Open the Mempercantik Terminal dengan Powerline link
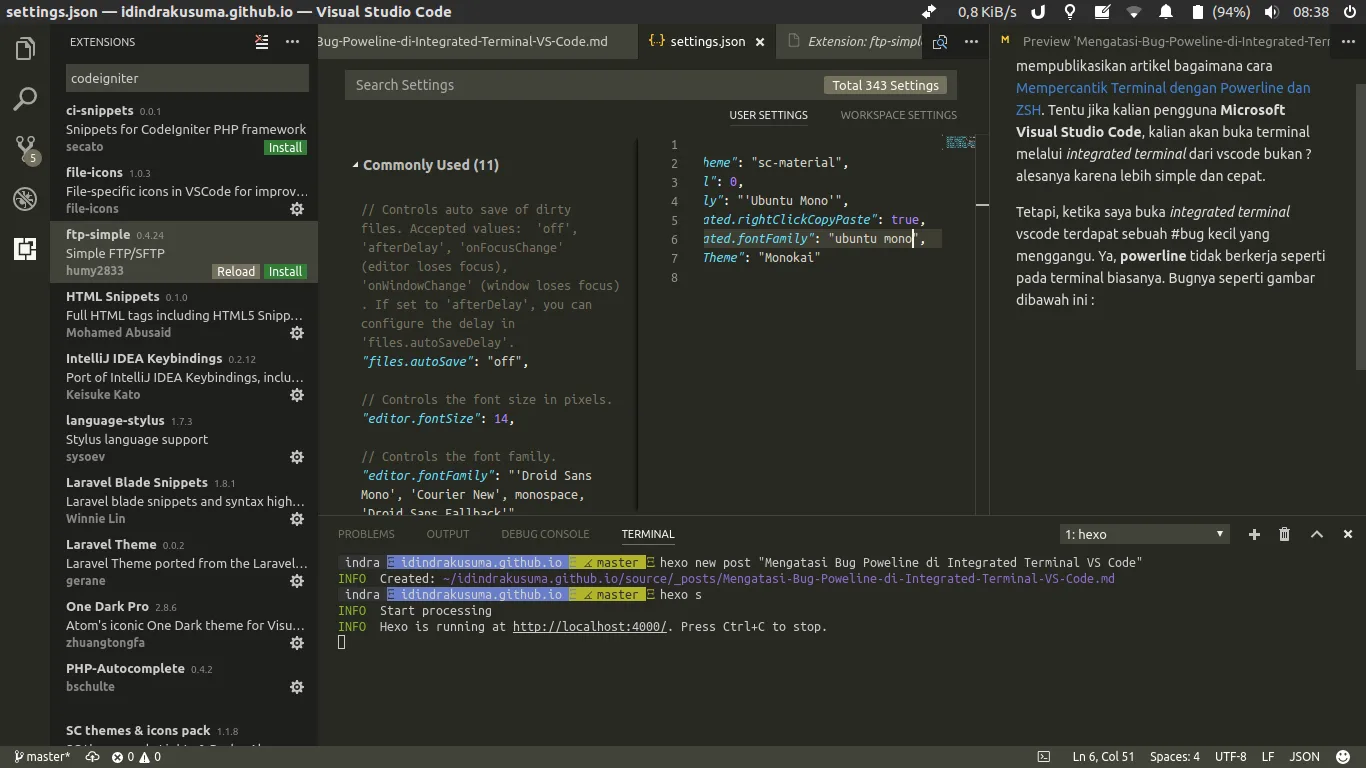The width and height of the screenshot is (1366, 768). (x=1163, y=98)
